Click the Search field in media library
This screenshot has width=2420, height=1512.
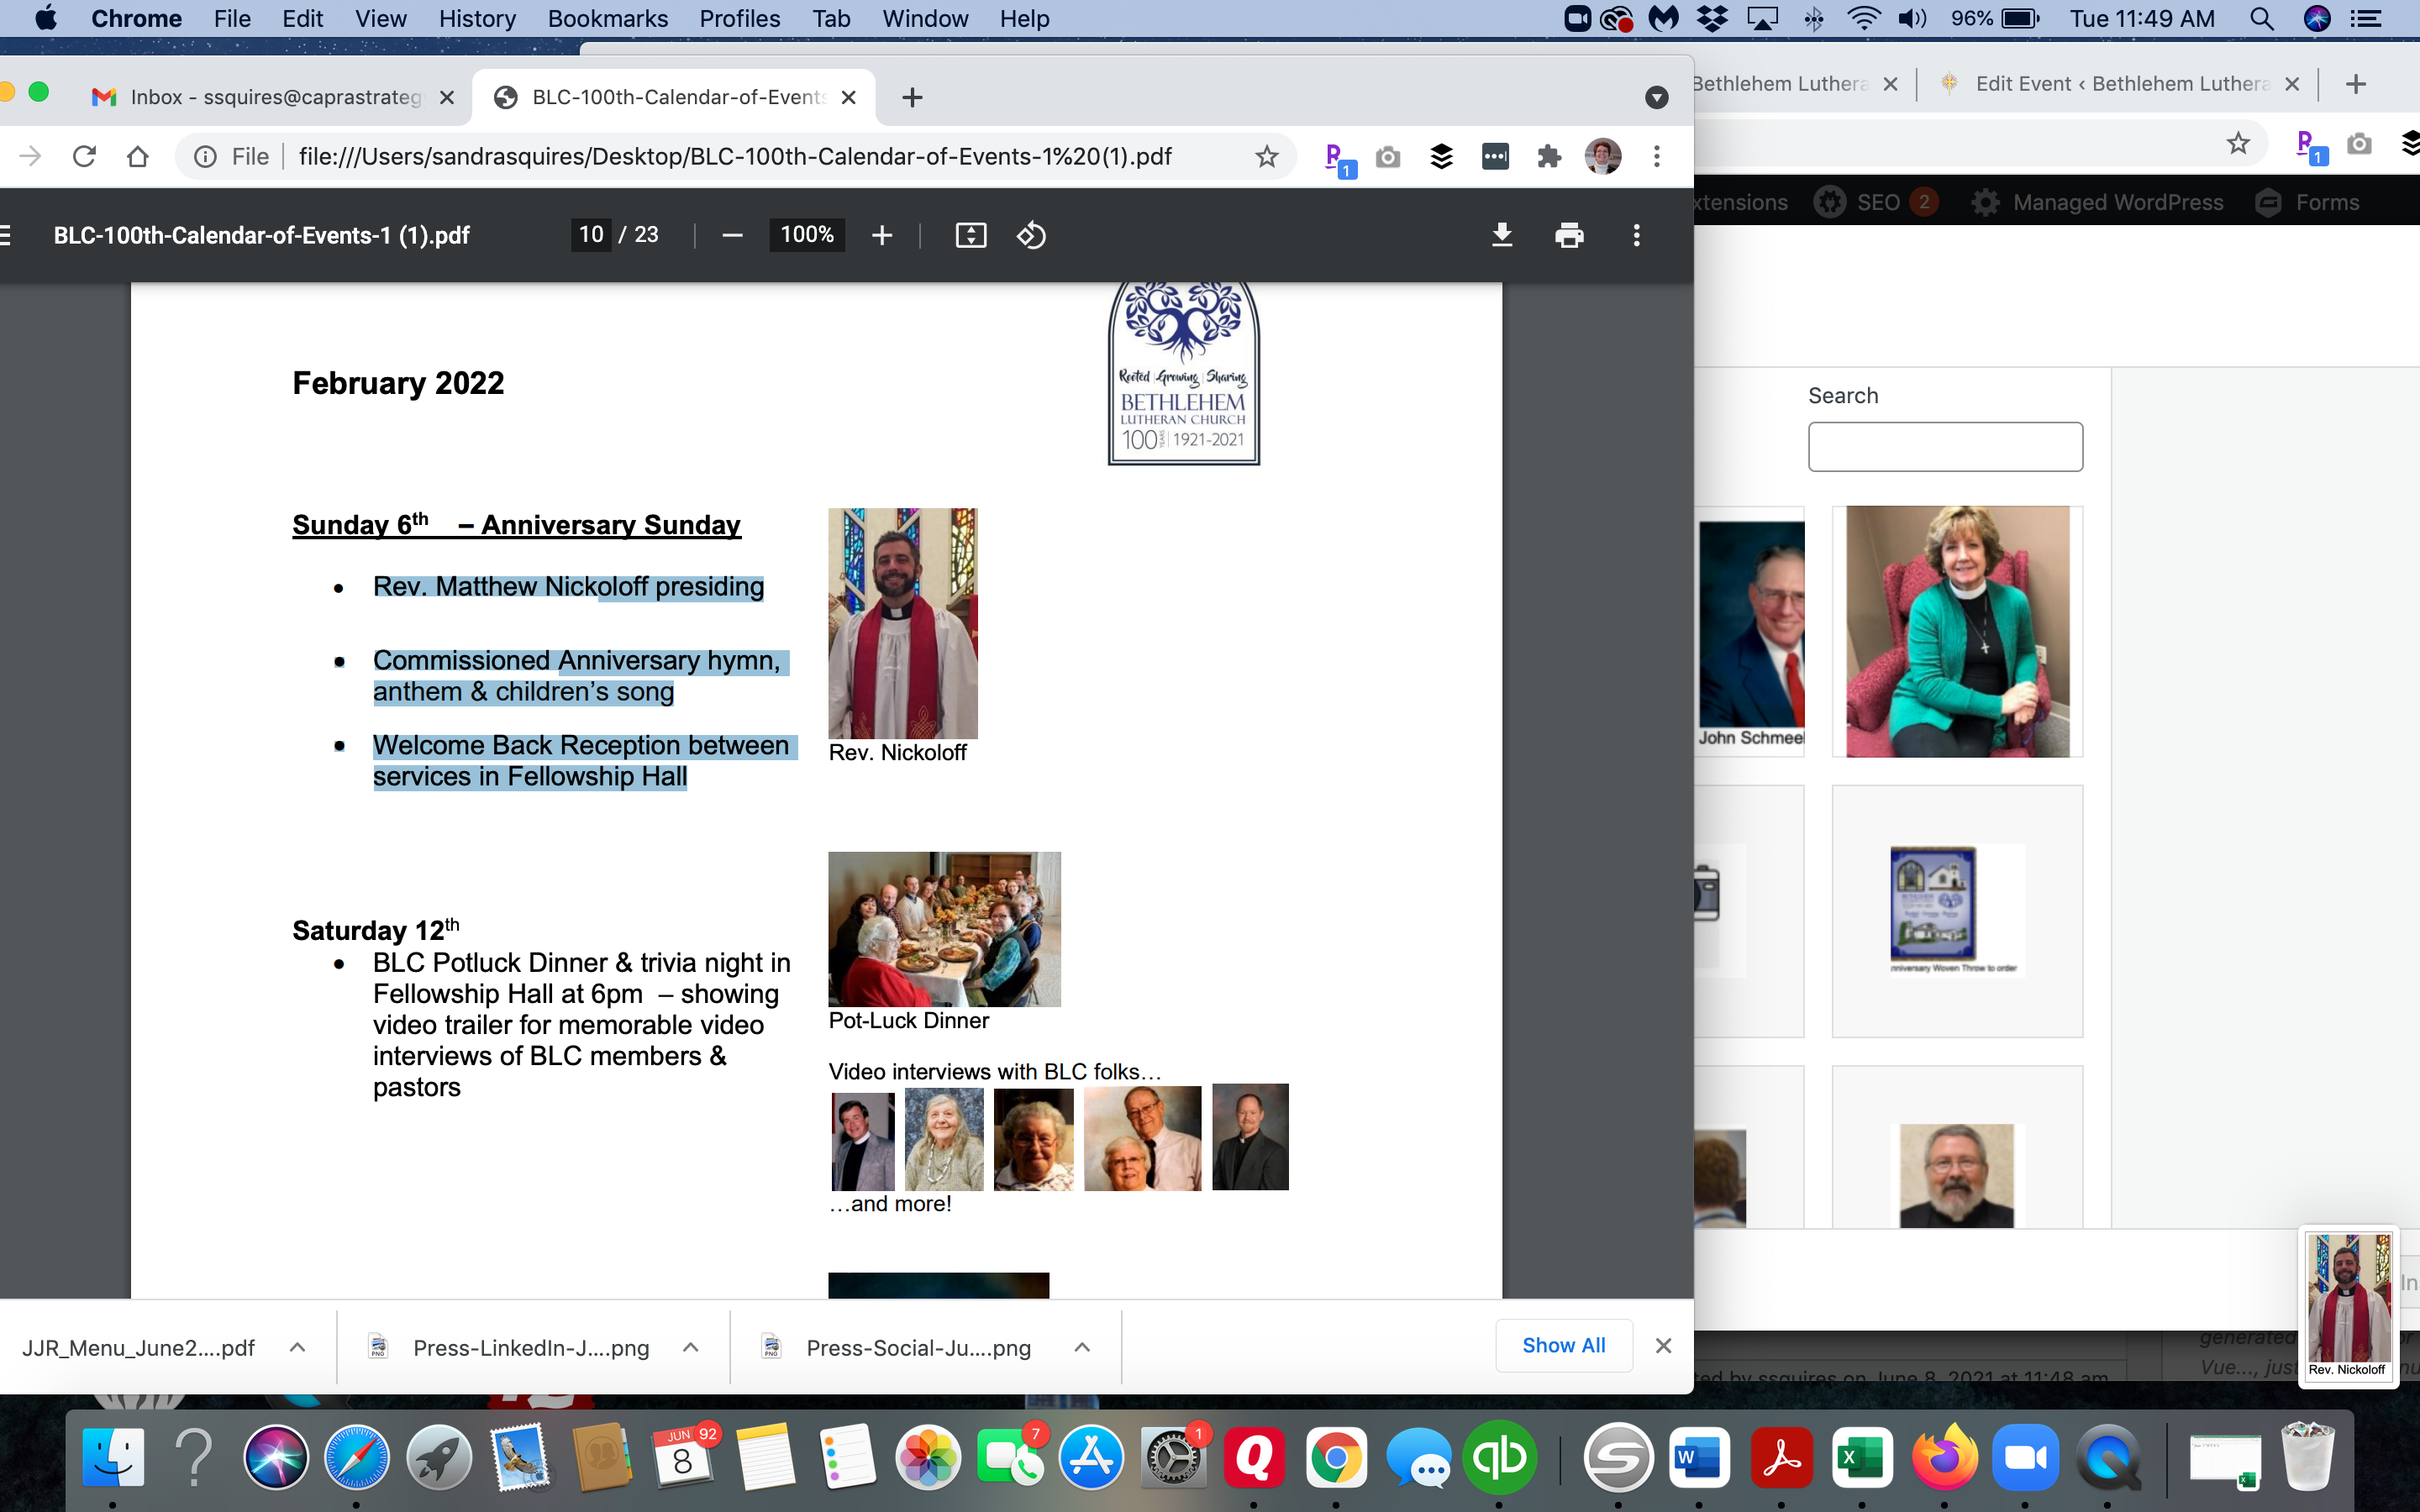[1945, 447]
